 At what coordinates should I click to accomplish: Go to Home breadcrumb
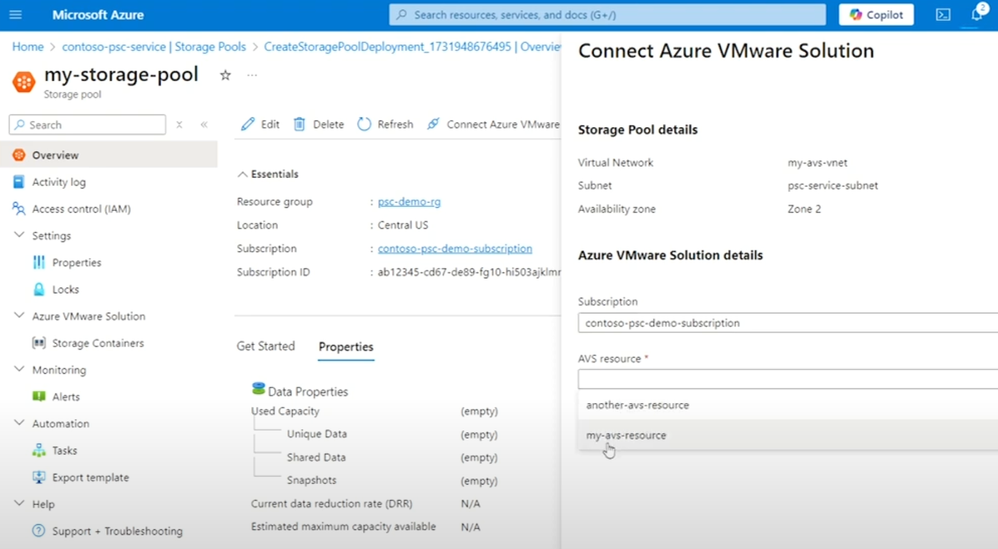(x=28, y=46)
